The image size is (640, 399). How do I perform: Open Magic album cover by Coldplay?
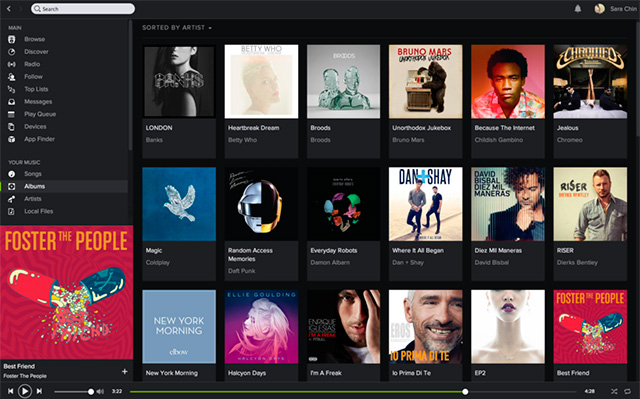[x=179, y=204]
